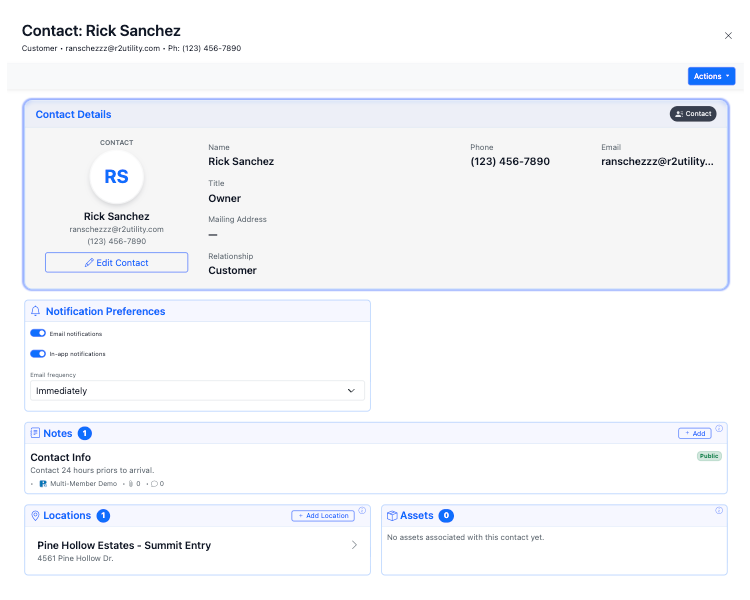Turn off In-app notifications toggle
Screen dimensions: 750x600
(38, 353)
